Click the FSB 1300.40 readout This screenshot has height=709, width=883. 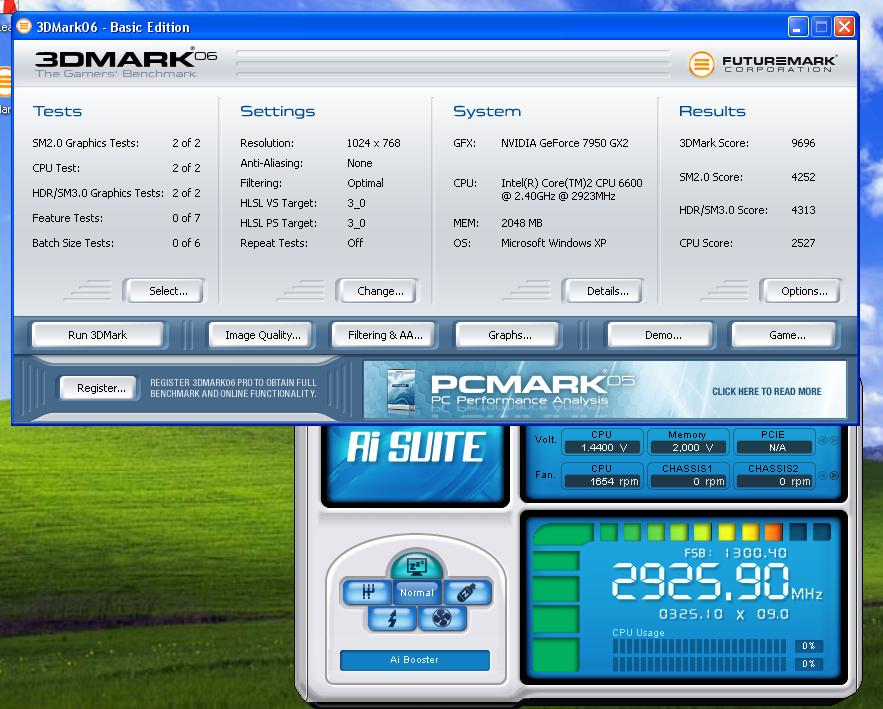point(735,553)
